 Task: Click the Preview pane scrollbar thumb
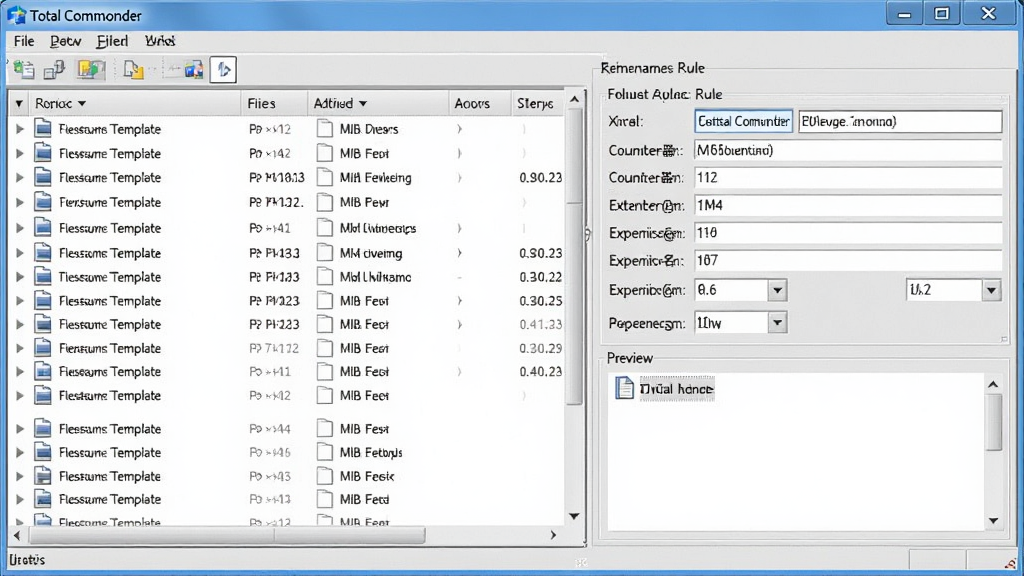[x=993, y=422]
